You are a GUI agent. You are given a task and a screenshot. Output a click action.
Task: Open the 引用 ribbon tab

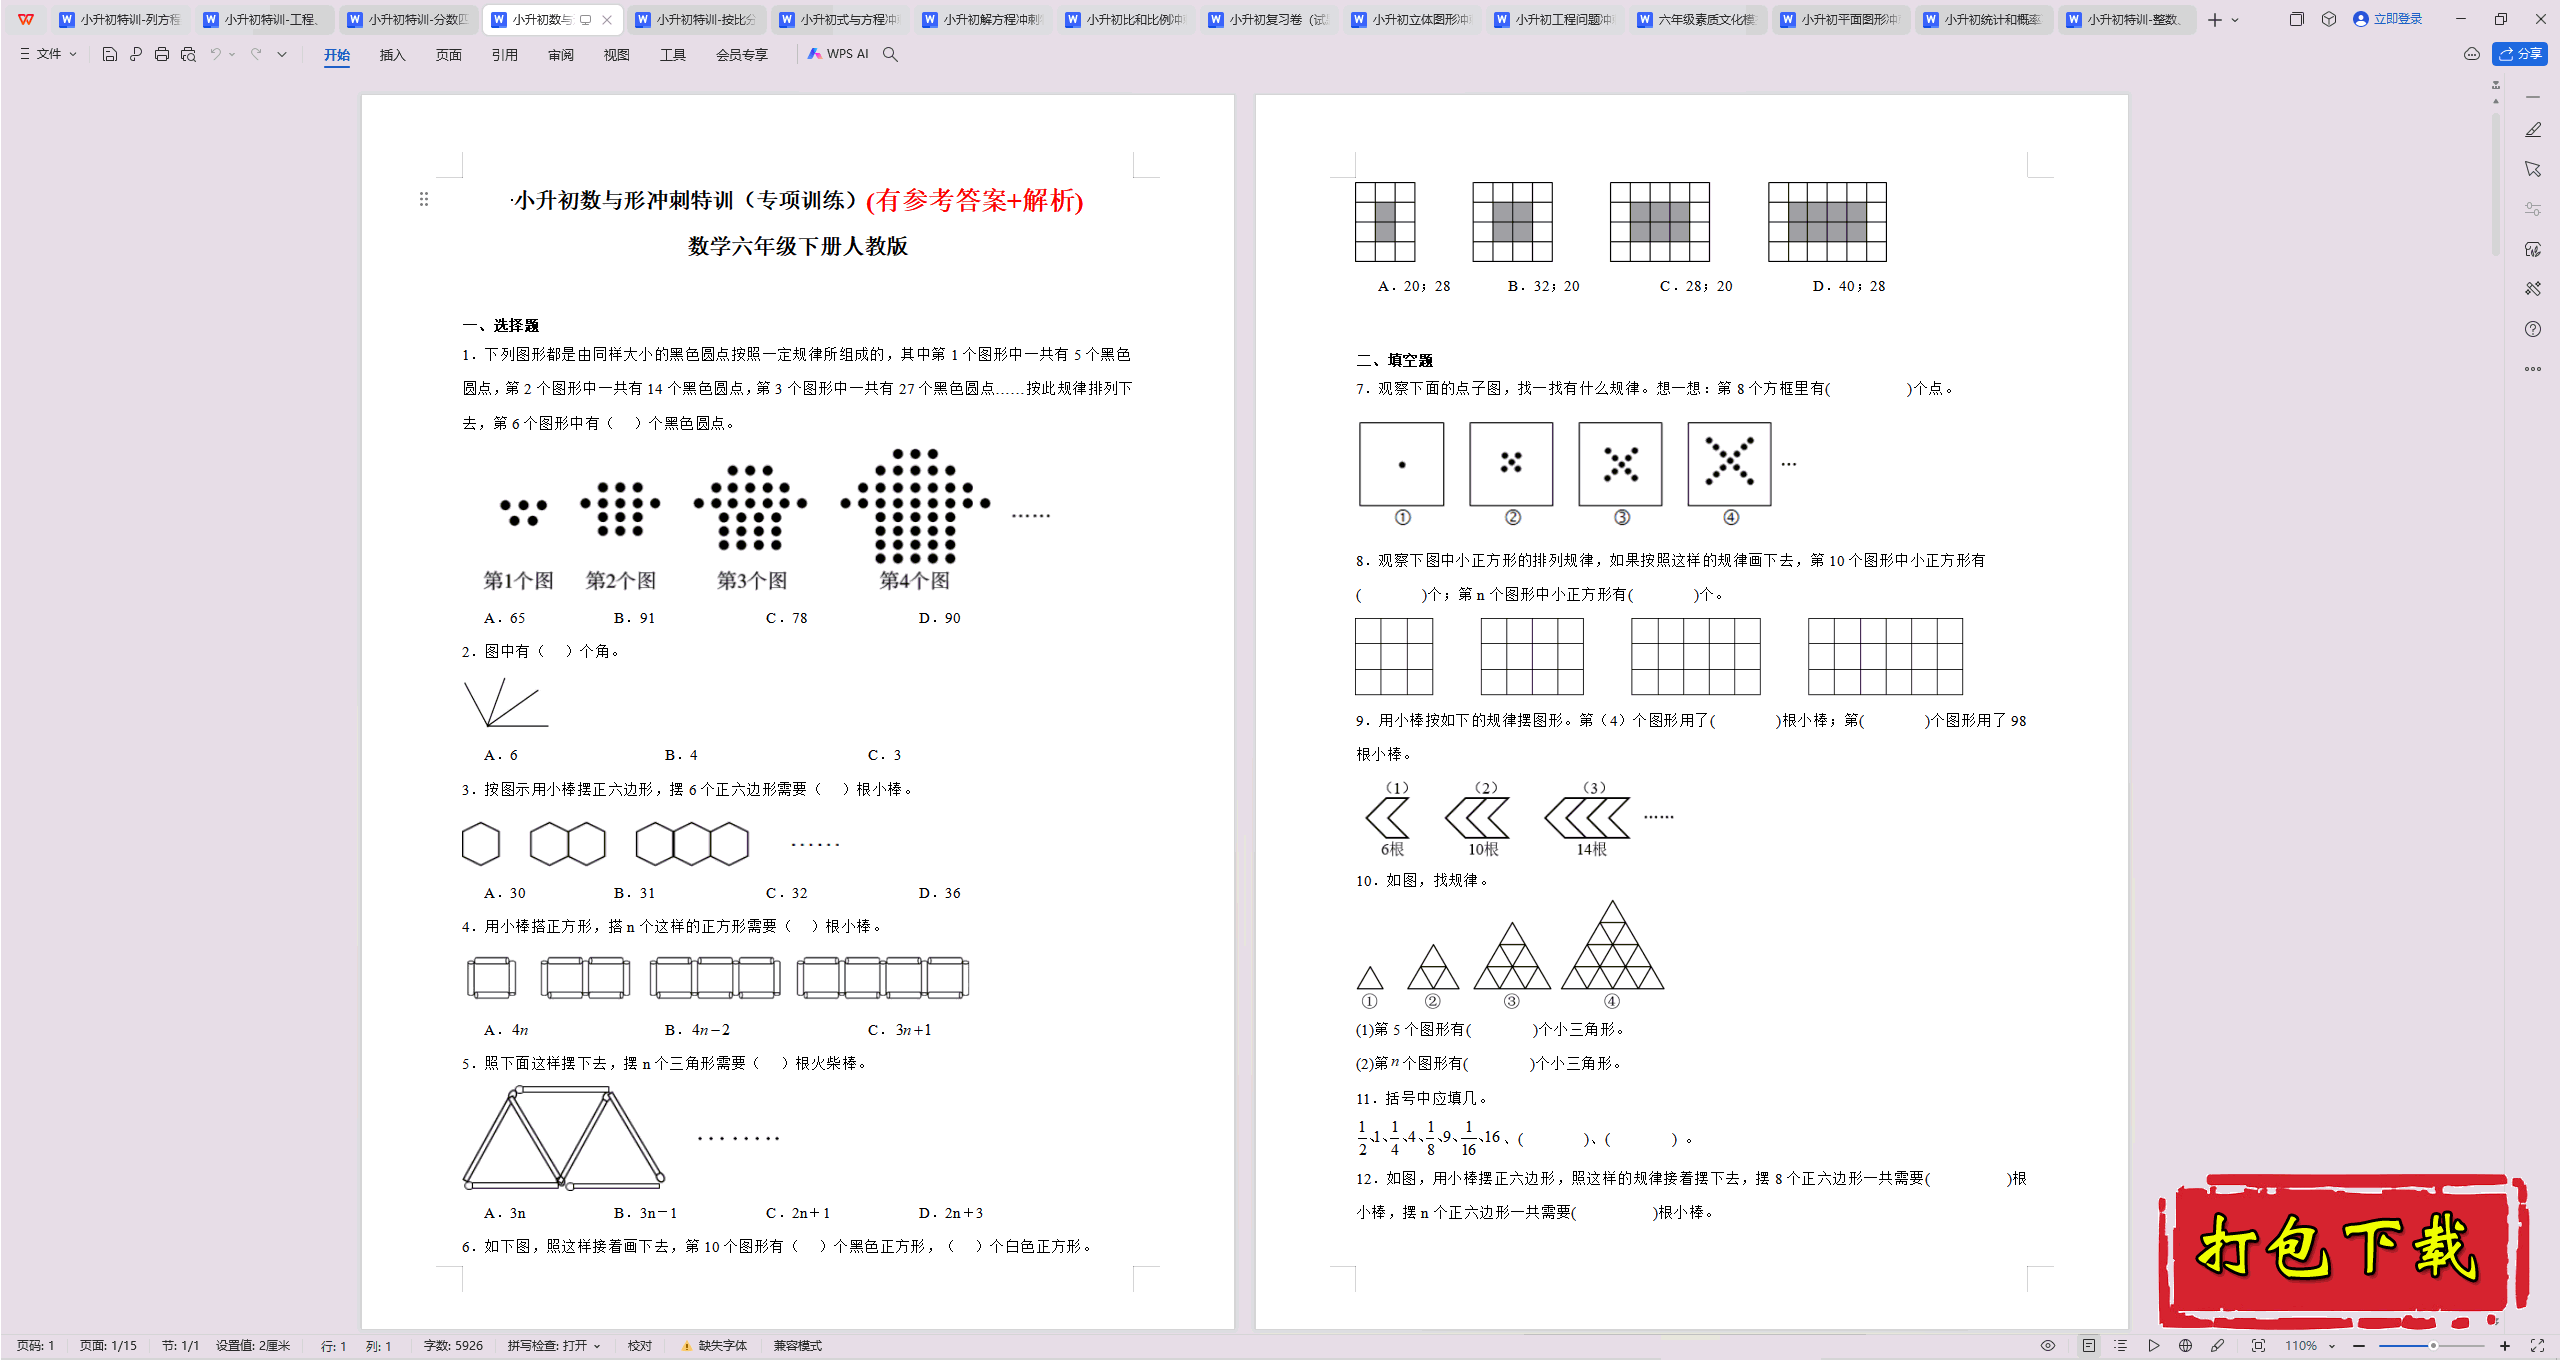coord(505,55)
